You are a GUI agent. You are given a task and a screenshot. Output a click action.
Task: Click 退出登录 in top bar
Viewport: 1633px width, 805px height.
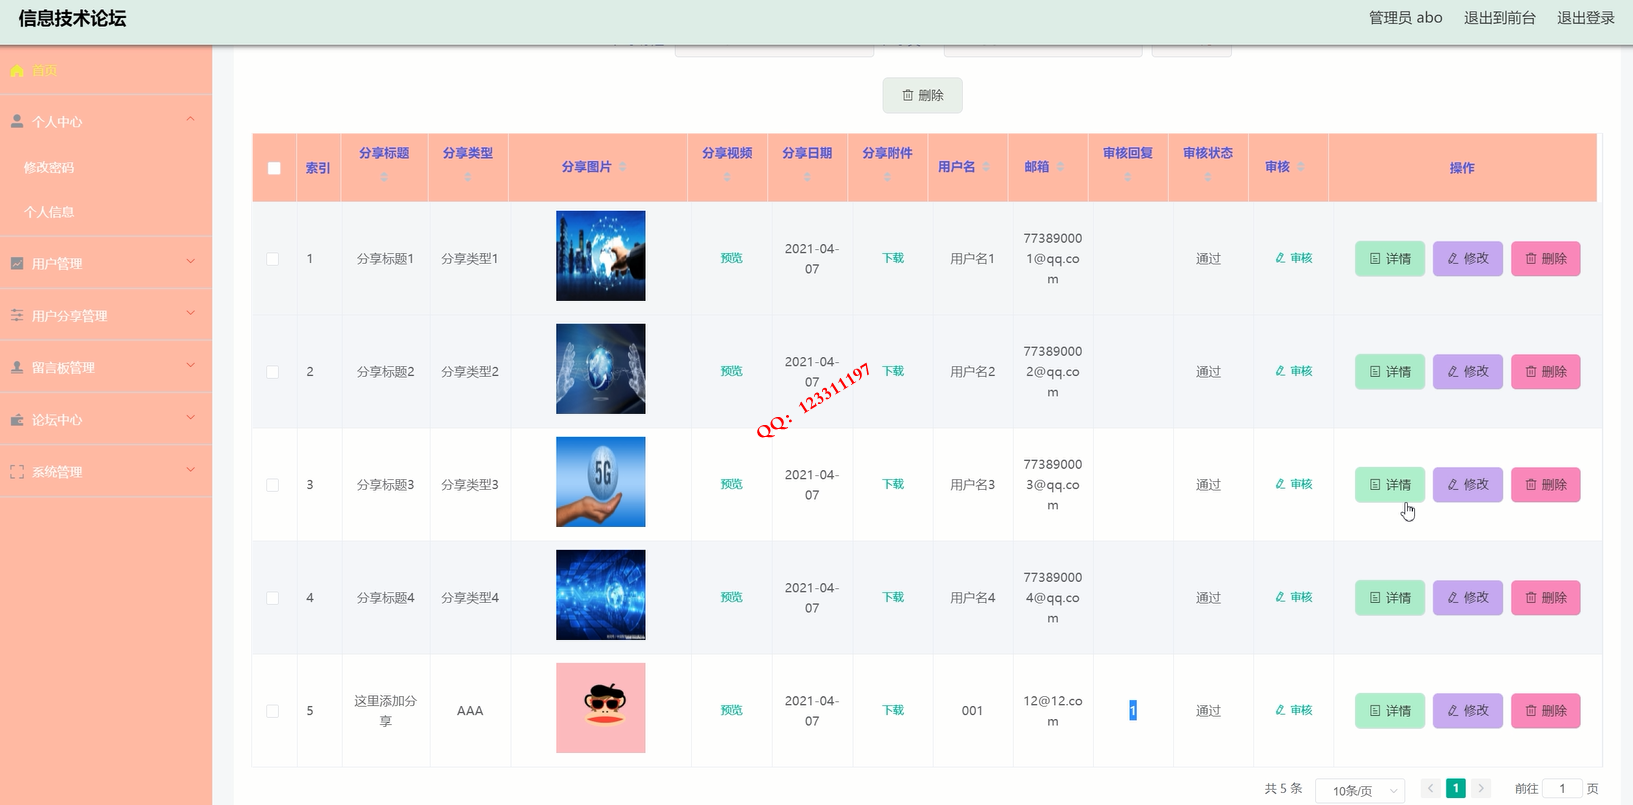pyautogui.click(x=1585, y=18)
